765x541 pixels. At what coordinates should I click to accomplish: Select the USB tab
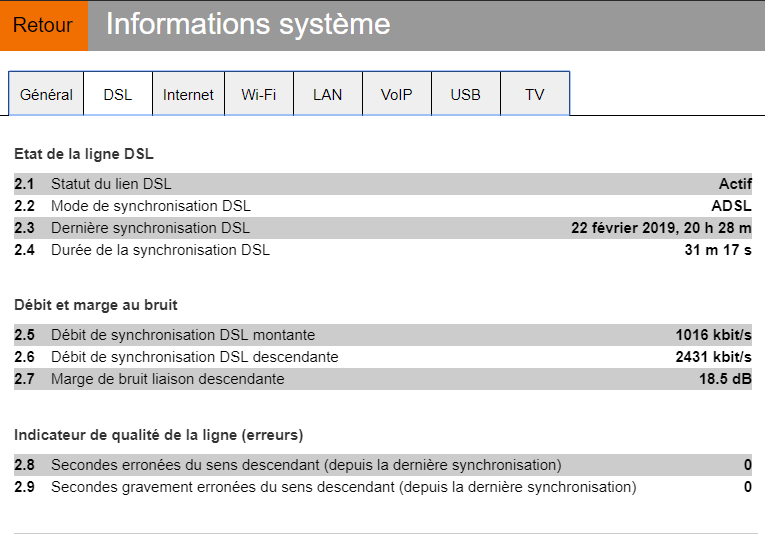click(465, 95)
